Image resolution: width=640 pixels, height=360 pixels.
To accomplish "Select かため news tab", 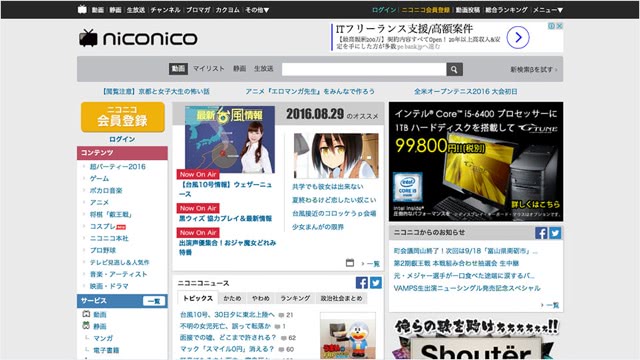I will coord(232,298).
